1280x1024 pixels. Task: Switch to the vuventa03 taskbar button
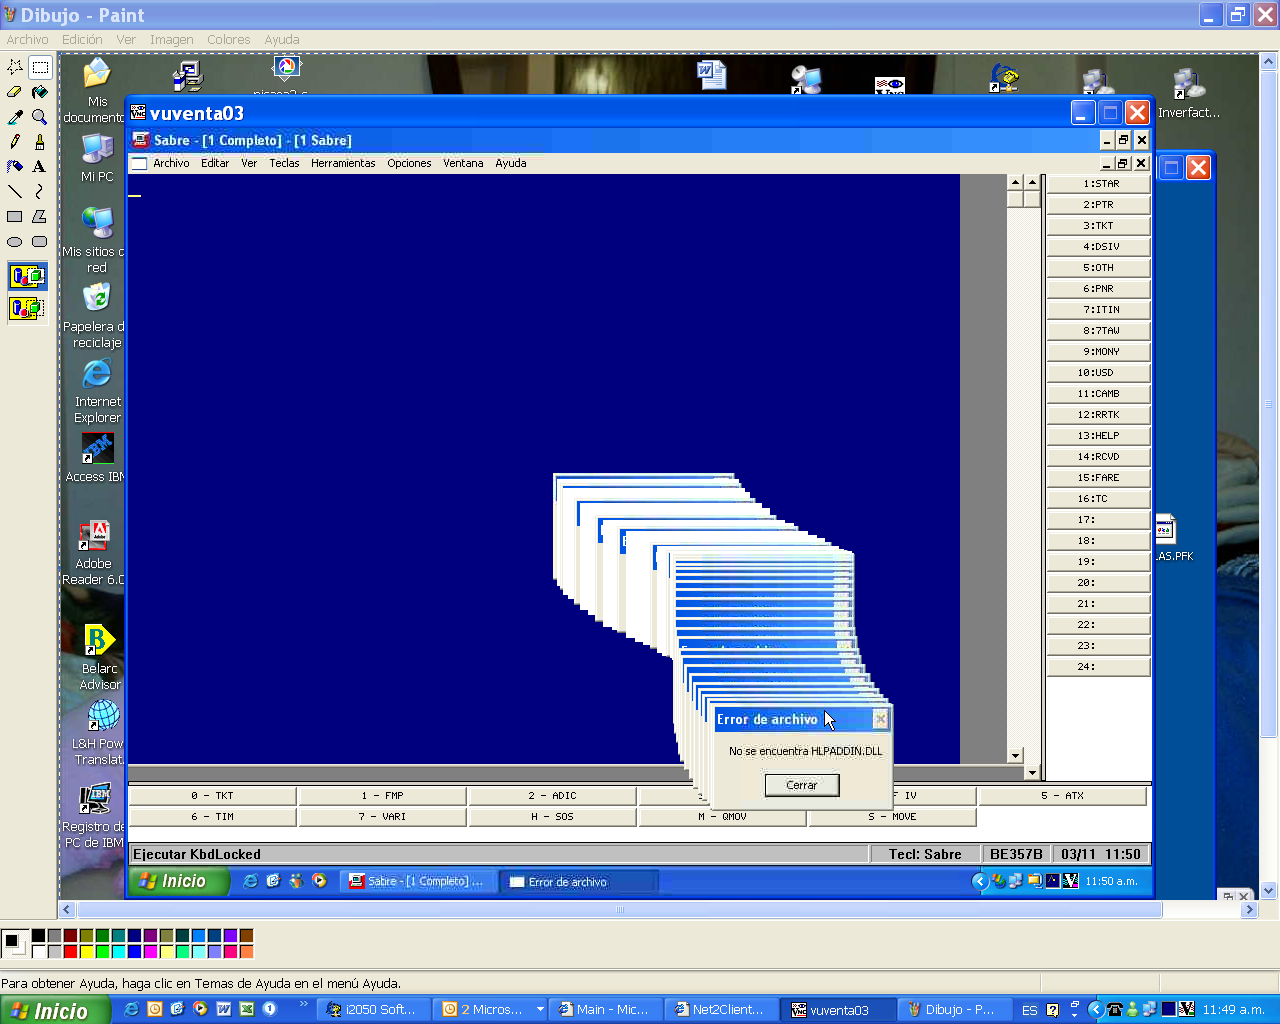coord(838,1010)
